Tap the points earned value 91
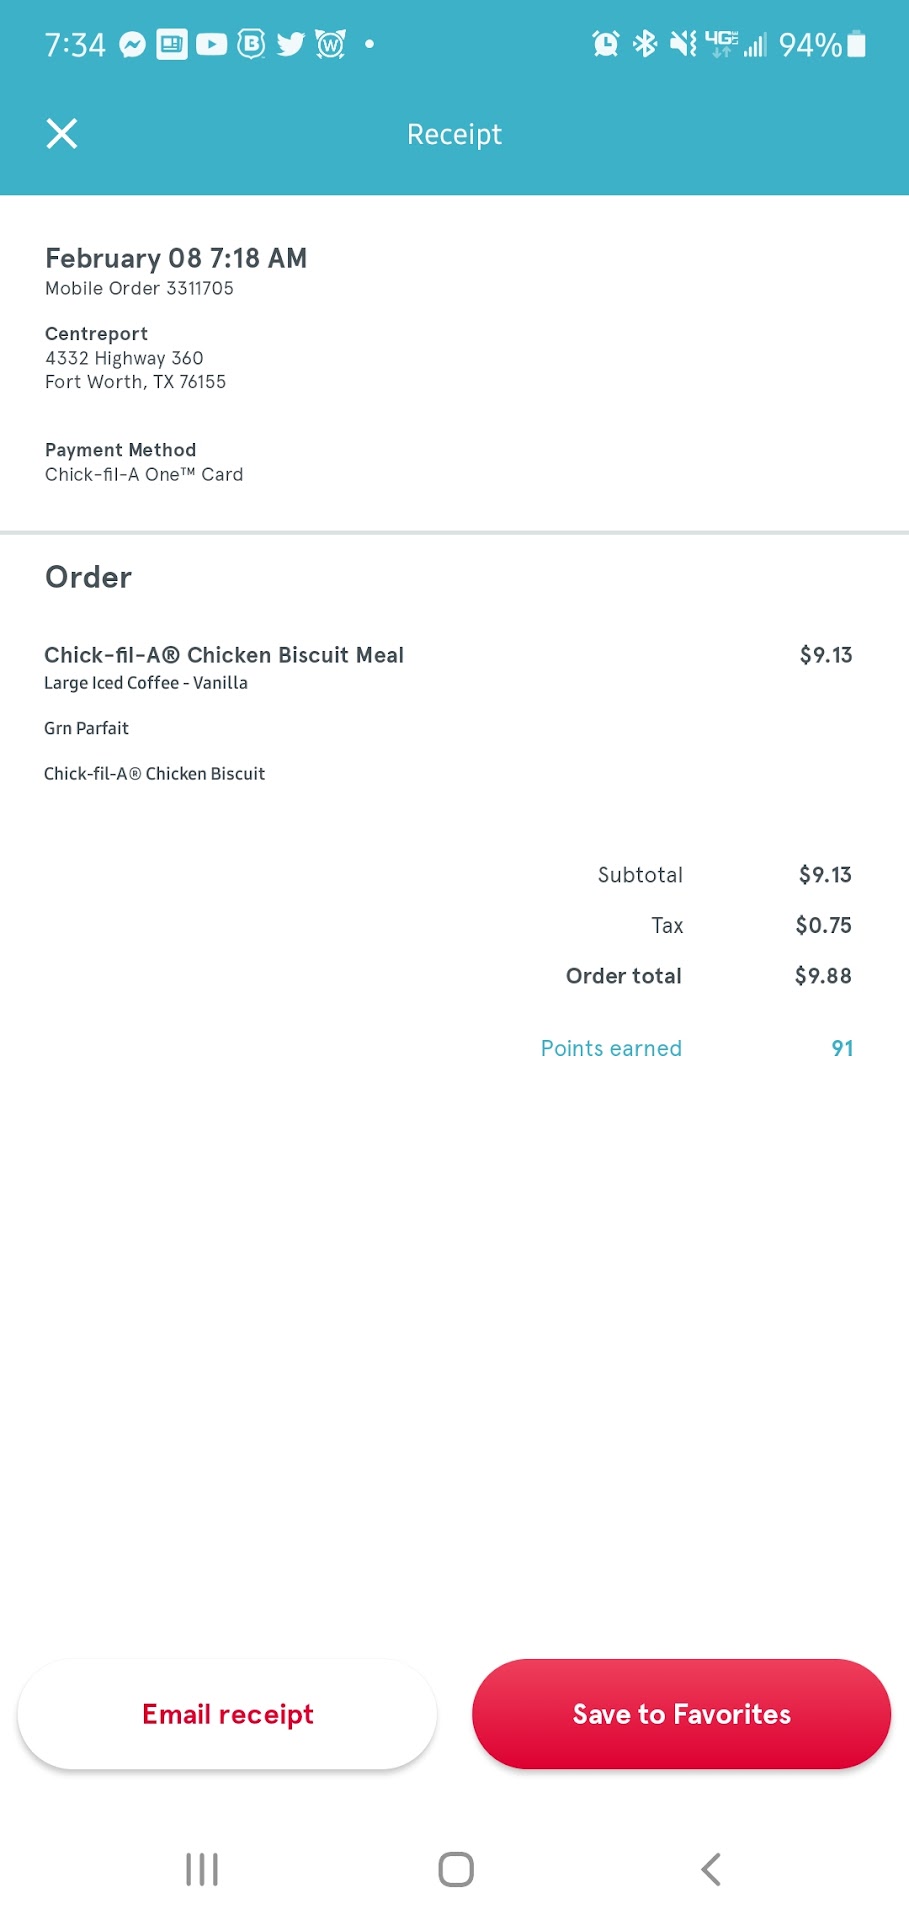Screen dimensions: 909x1920 pyautogui.click(x=842, y=1048)
